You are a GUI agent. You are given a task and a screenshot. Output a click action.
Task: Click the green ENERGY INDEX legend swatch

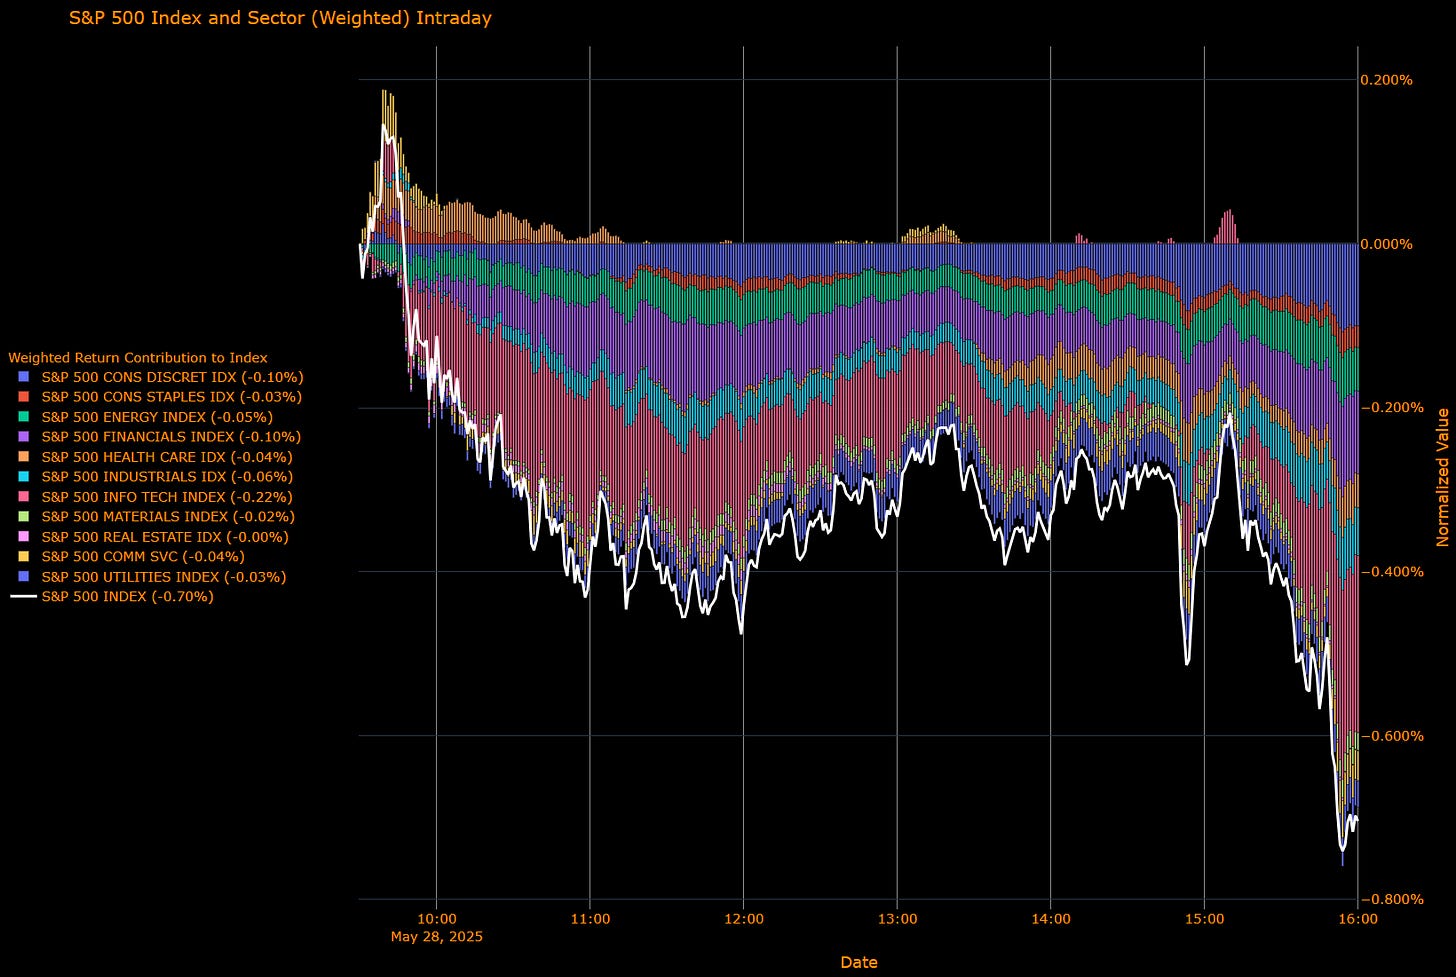coord(24,417)
